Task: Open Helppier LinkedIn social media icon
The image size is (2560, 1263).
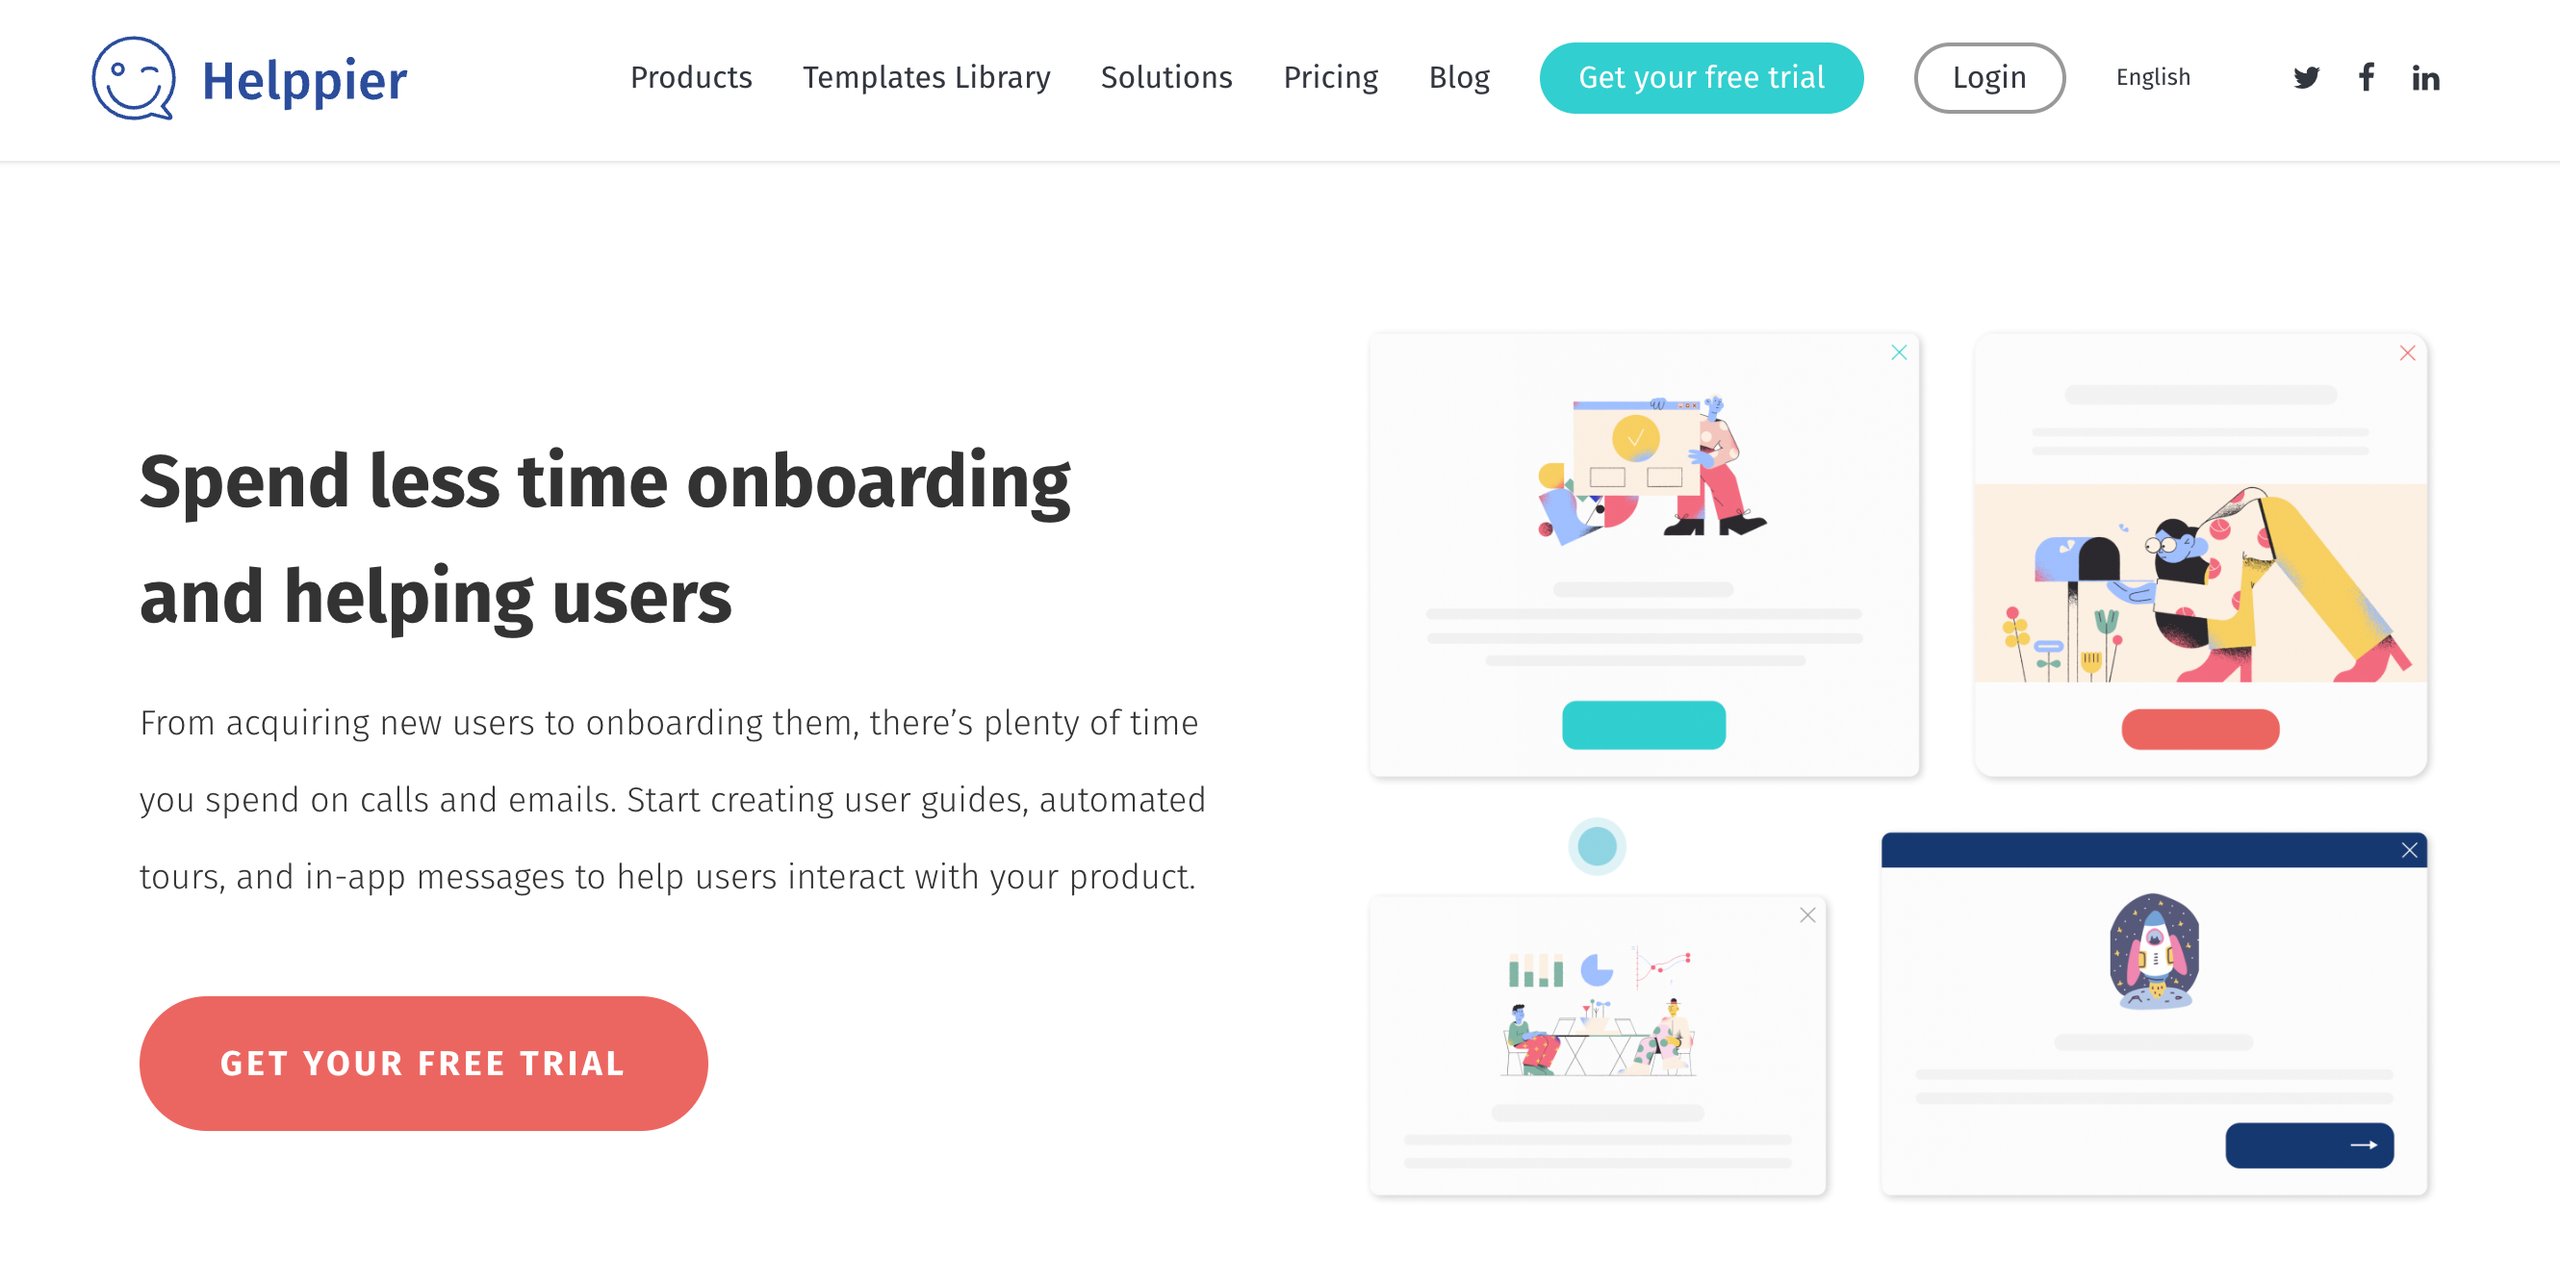Action: 2423,77
